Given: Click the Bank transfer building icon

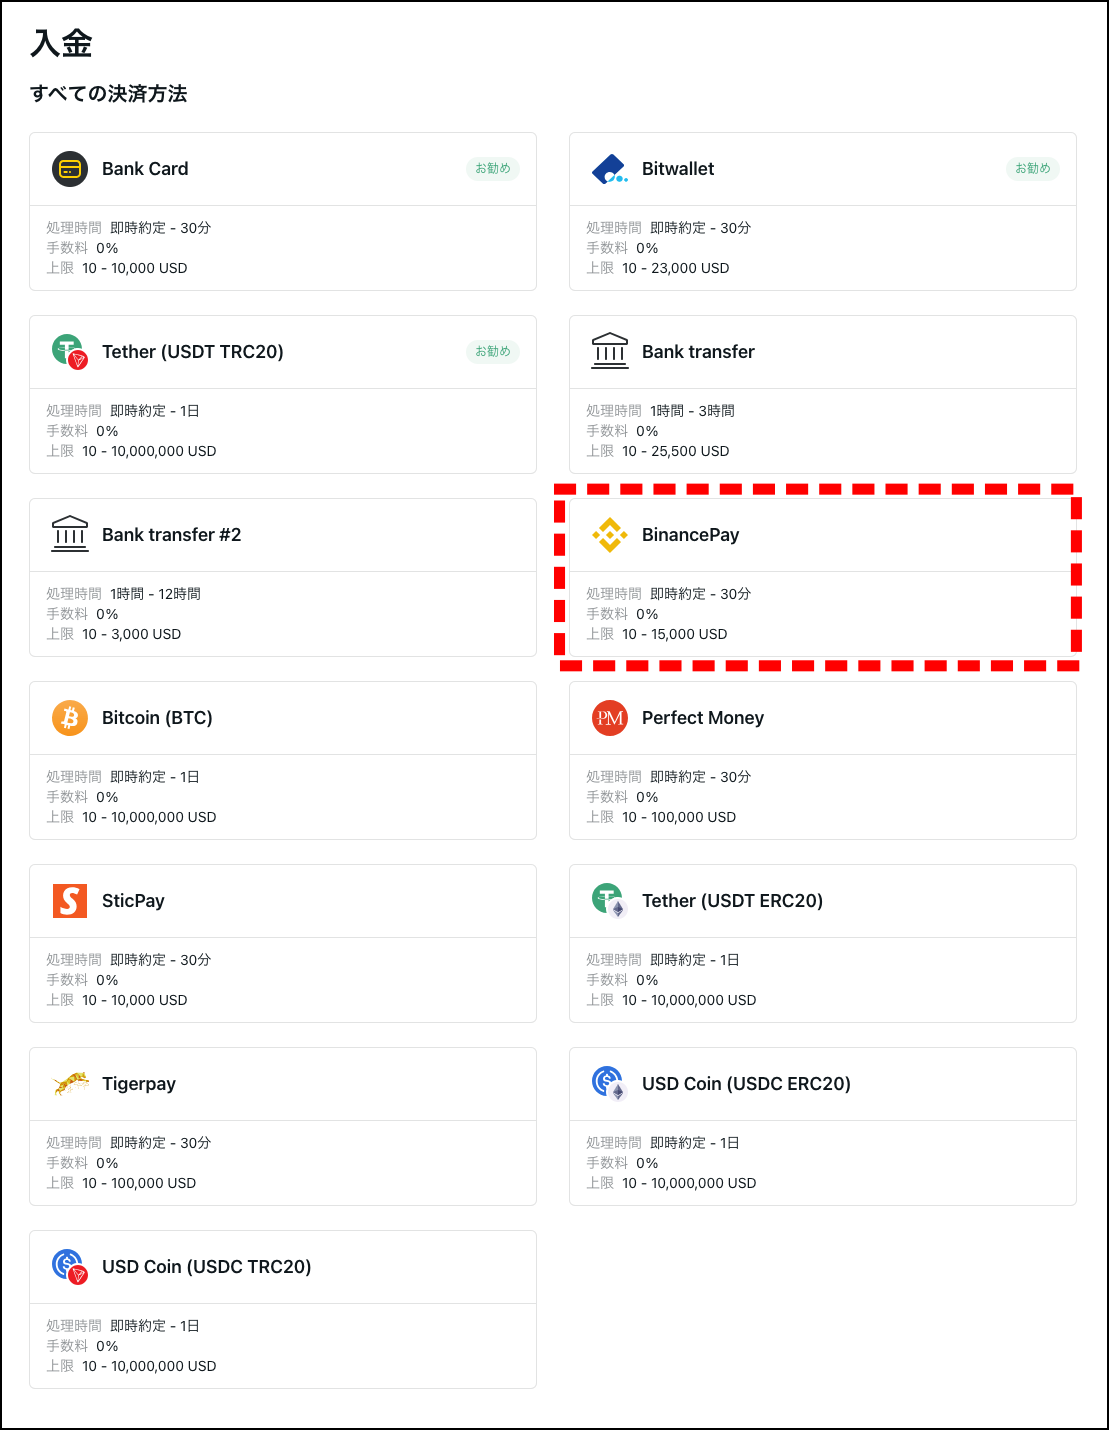Looking at the screenshot, I should 610,352.
